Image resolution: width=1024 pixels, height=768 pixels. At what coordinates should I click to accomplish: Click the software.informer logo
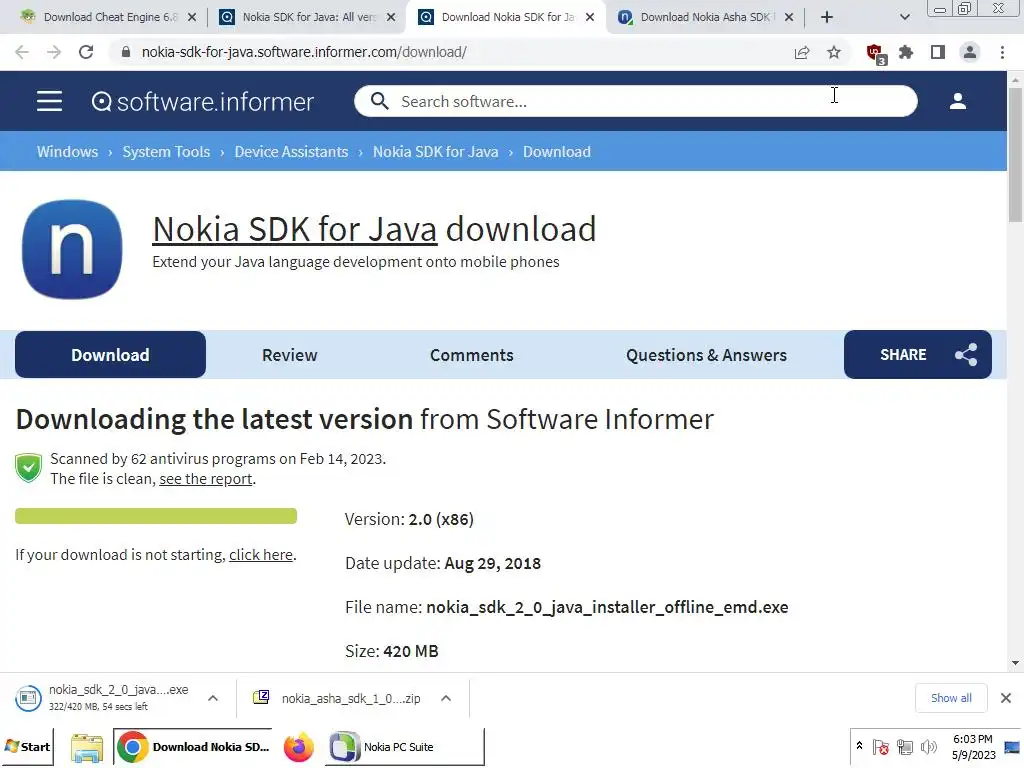pos(202,101)
